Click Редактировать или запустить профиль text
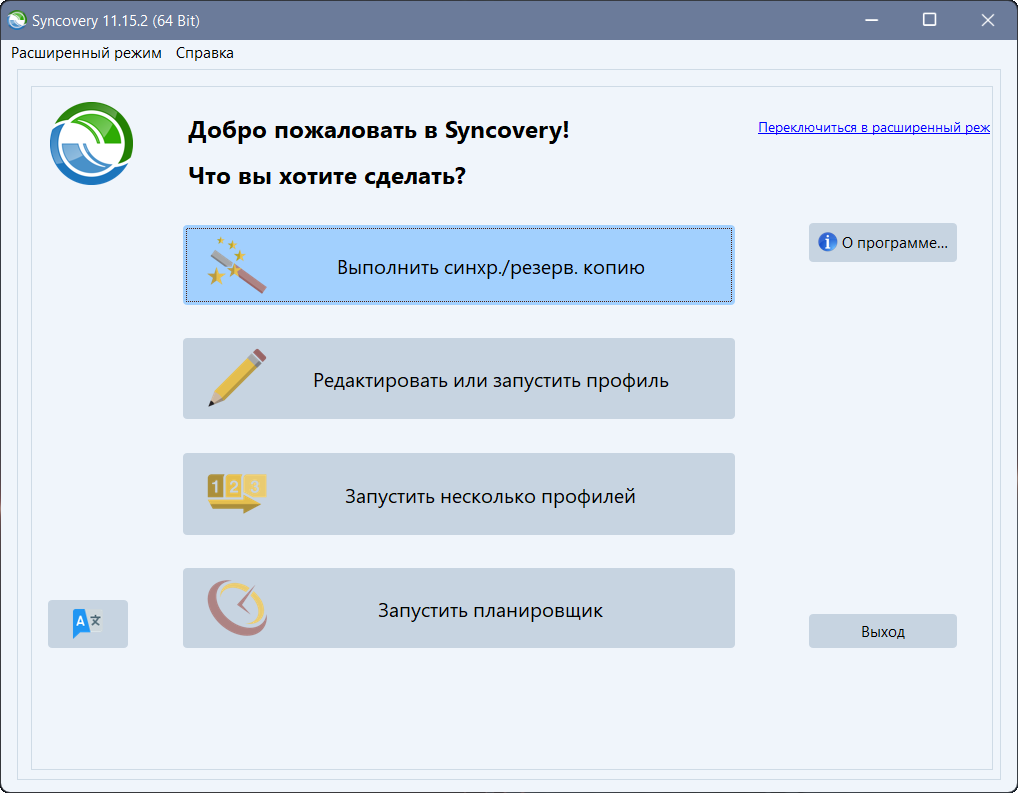Screen dimensions: 1018x793 (491, 381)
